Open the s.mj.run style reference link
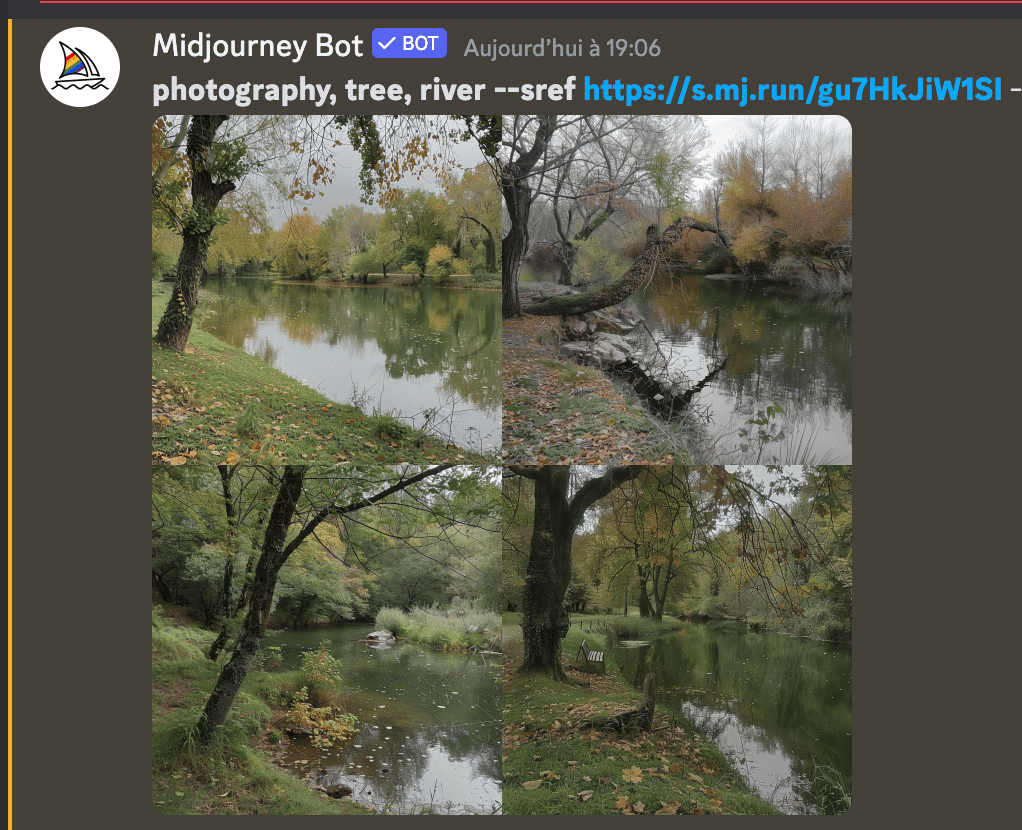Screen dimensions: 1022x830 click(792, 90)
